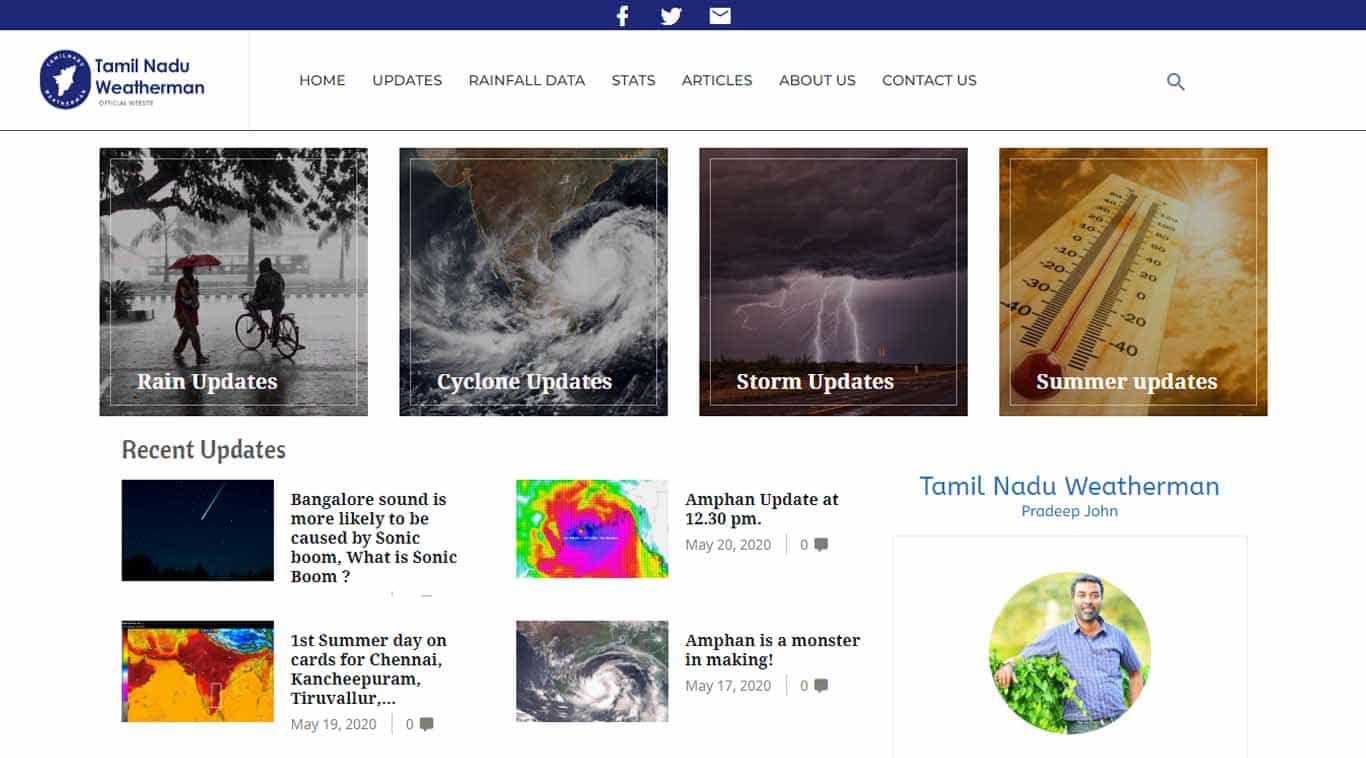Open the Twitter profile icon

pyautogui.click(x=671, y=15)
